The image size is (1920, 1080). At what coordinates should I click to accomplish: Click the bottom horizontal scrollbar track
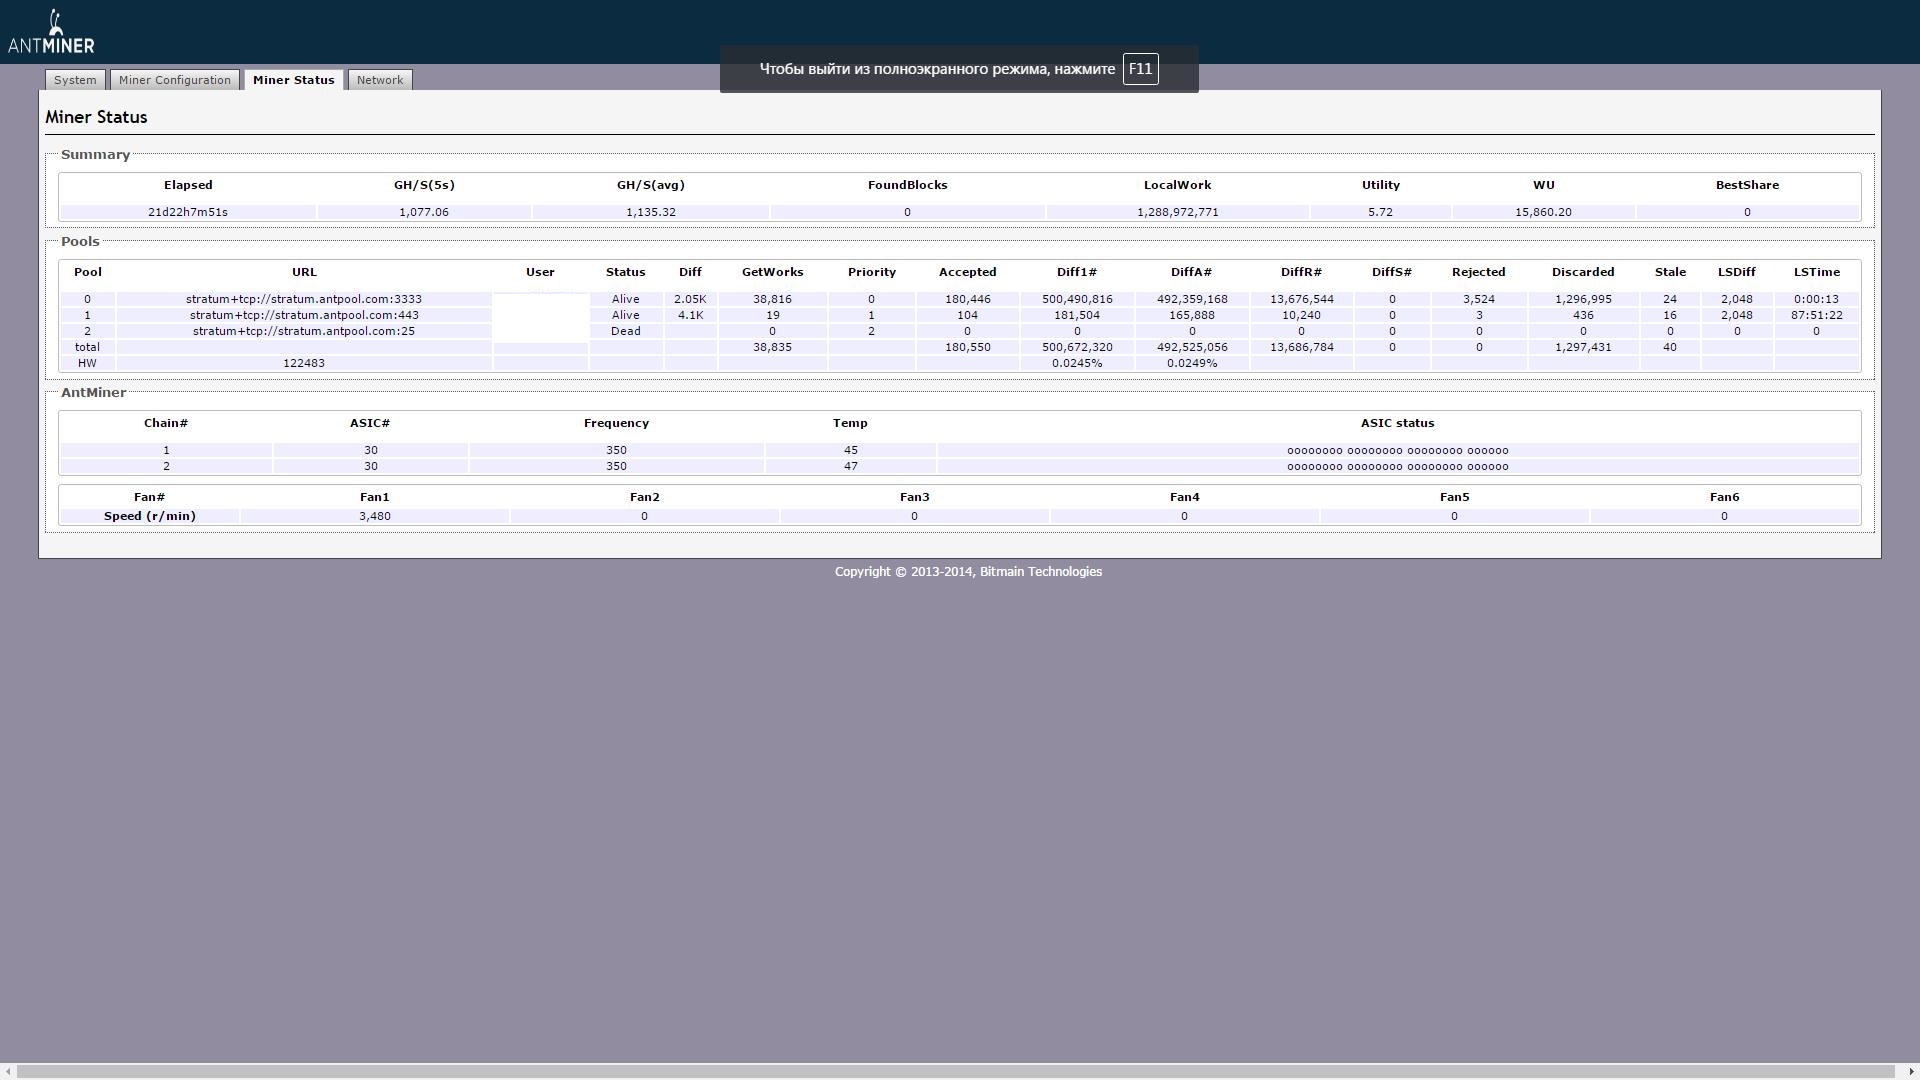[x=960, y=1072]
